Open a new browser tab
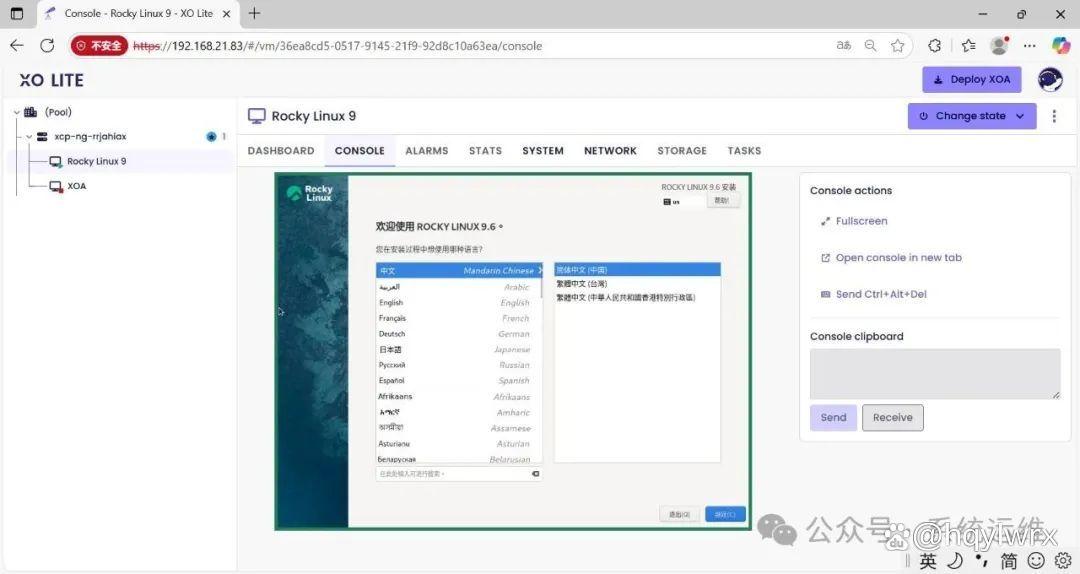Viewport: 1080px width, 574px height. pos(254,13)
